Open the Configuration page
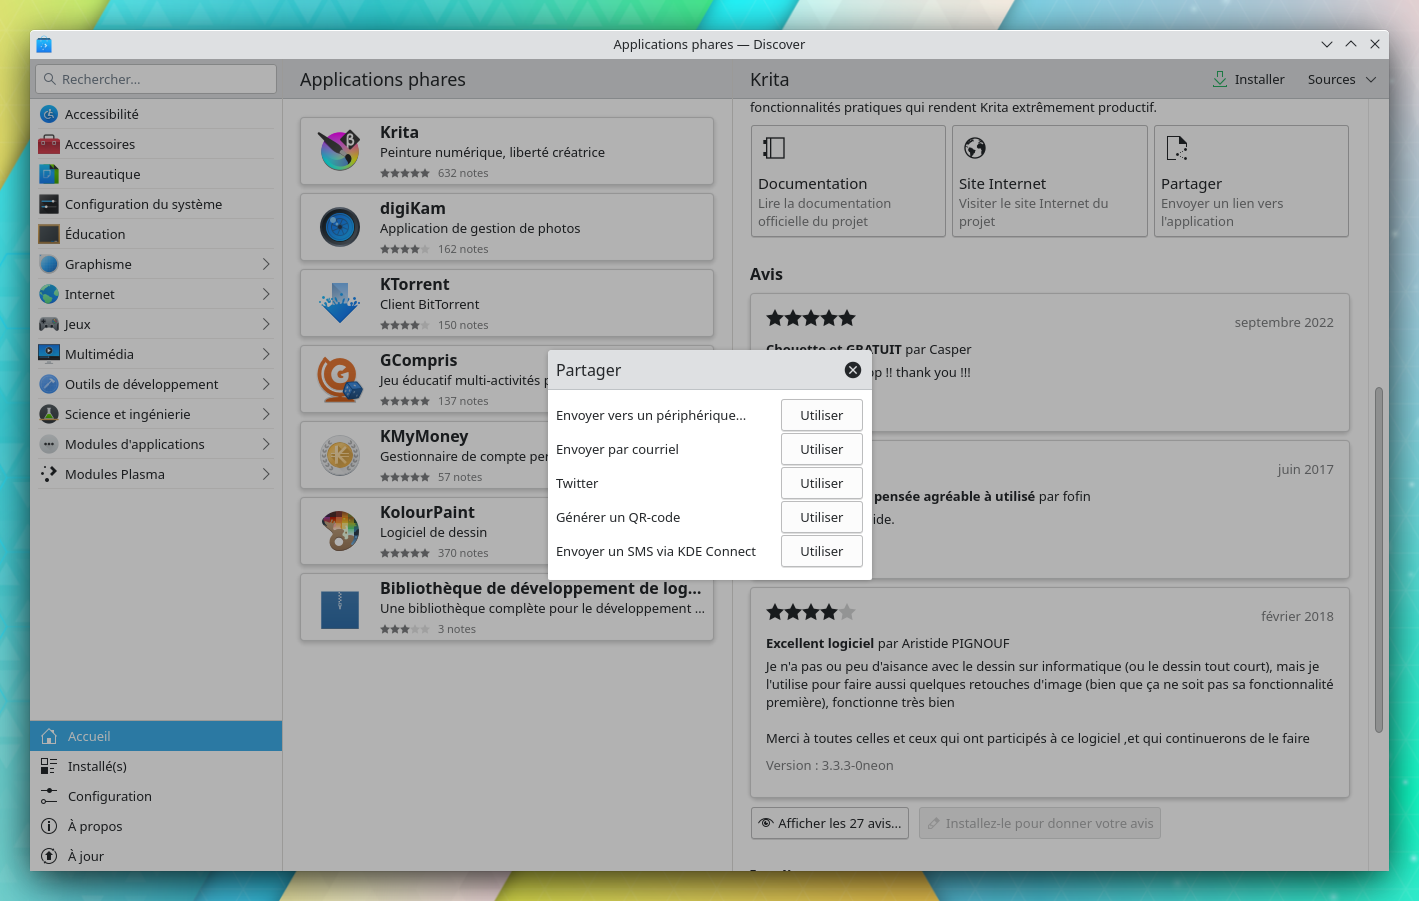This screenshot has height=901, width=1419. click(x=156, y=796)
